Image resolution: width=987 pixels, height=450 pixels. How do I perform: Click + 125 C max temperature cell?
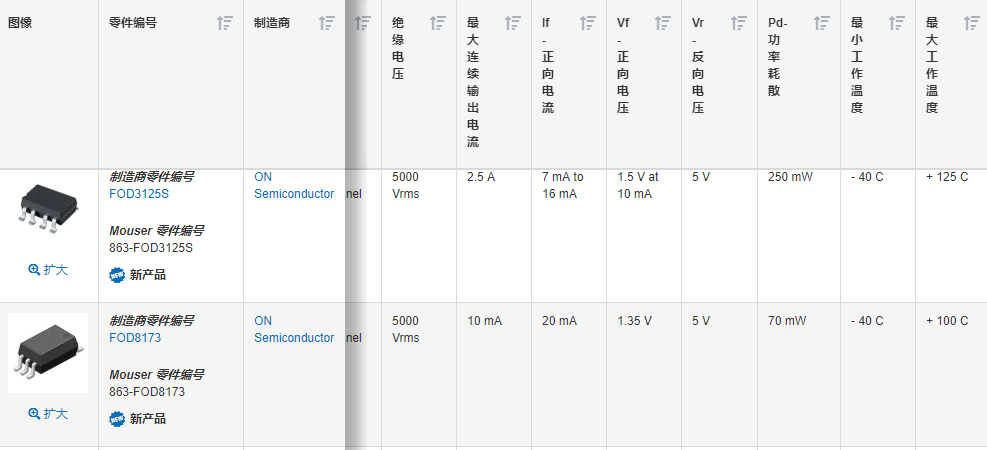tap(947, 177)
